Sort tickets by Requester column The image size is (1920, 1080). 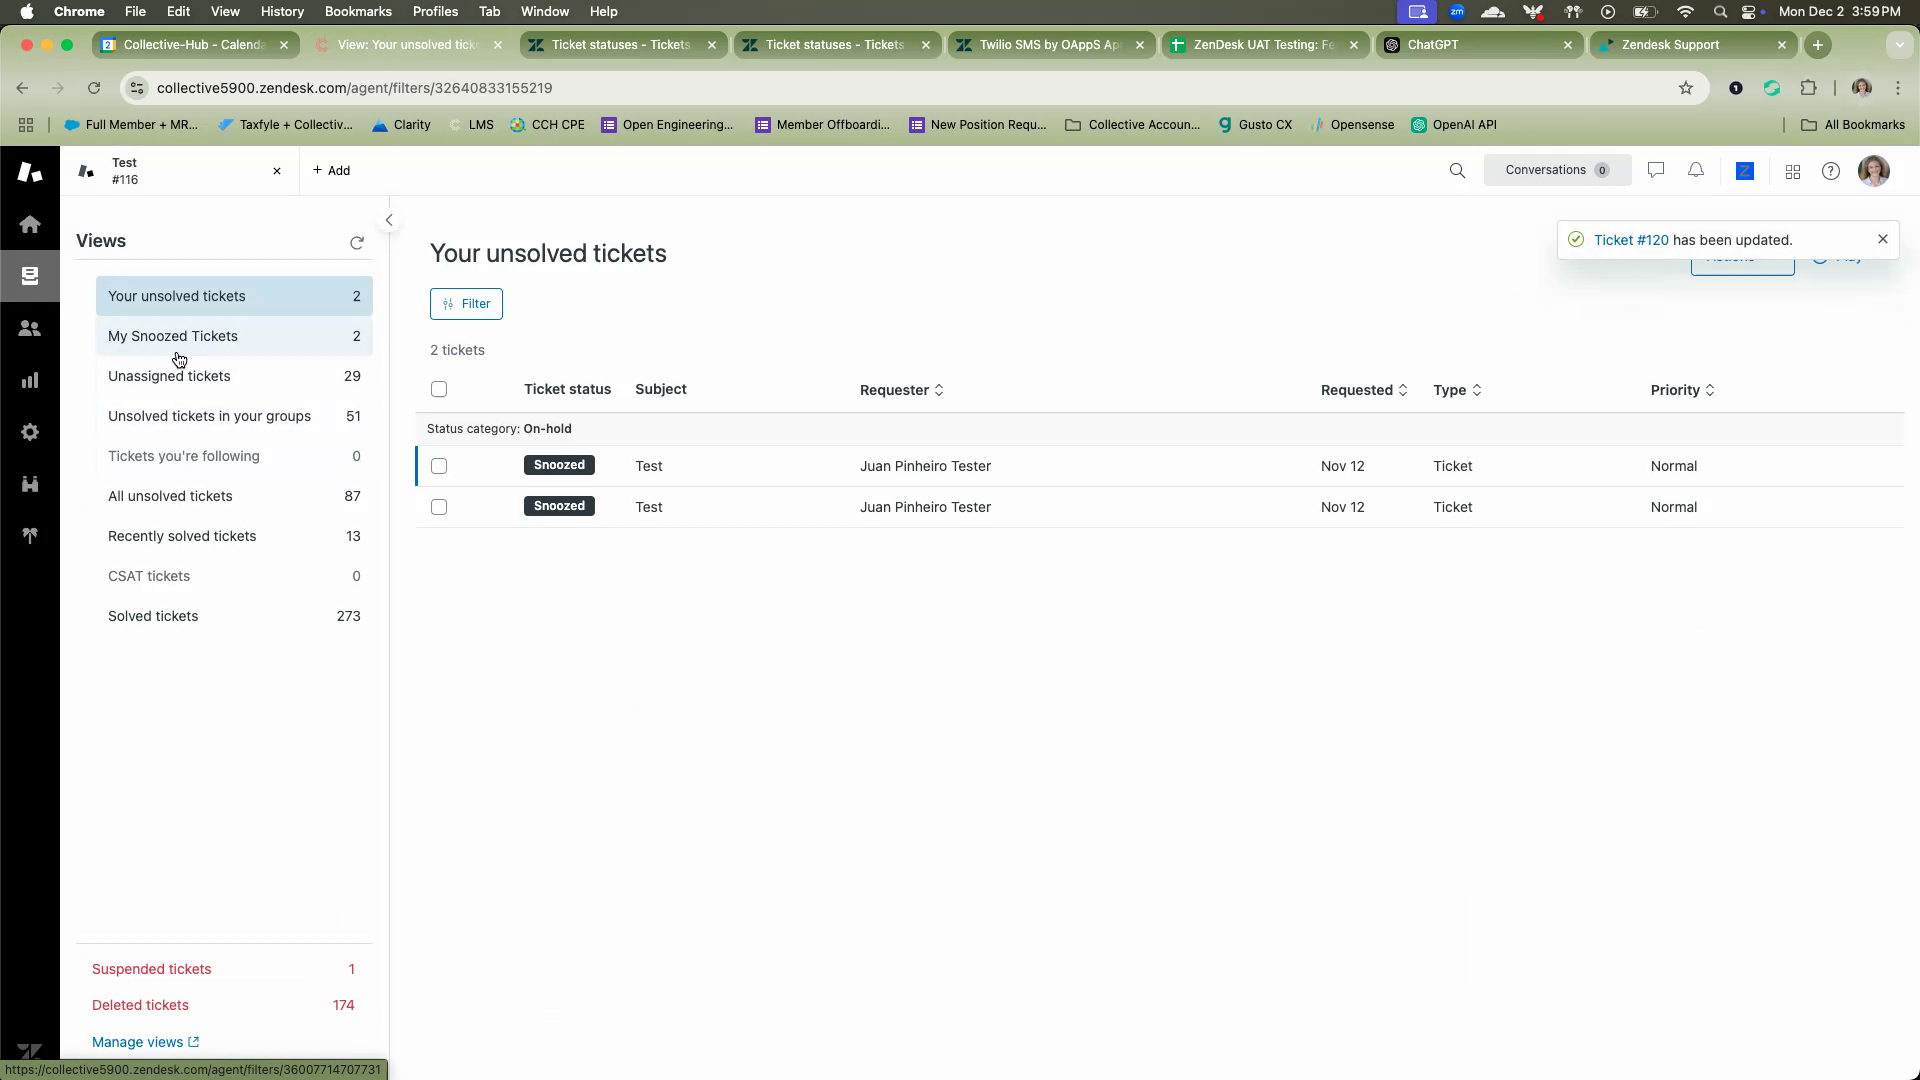point(901,390)
